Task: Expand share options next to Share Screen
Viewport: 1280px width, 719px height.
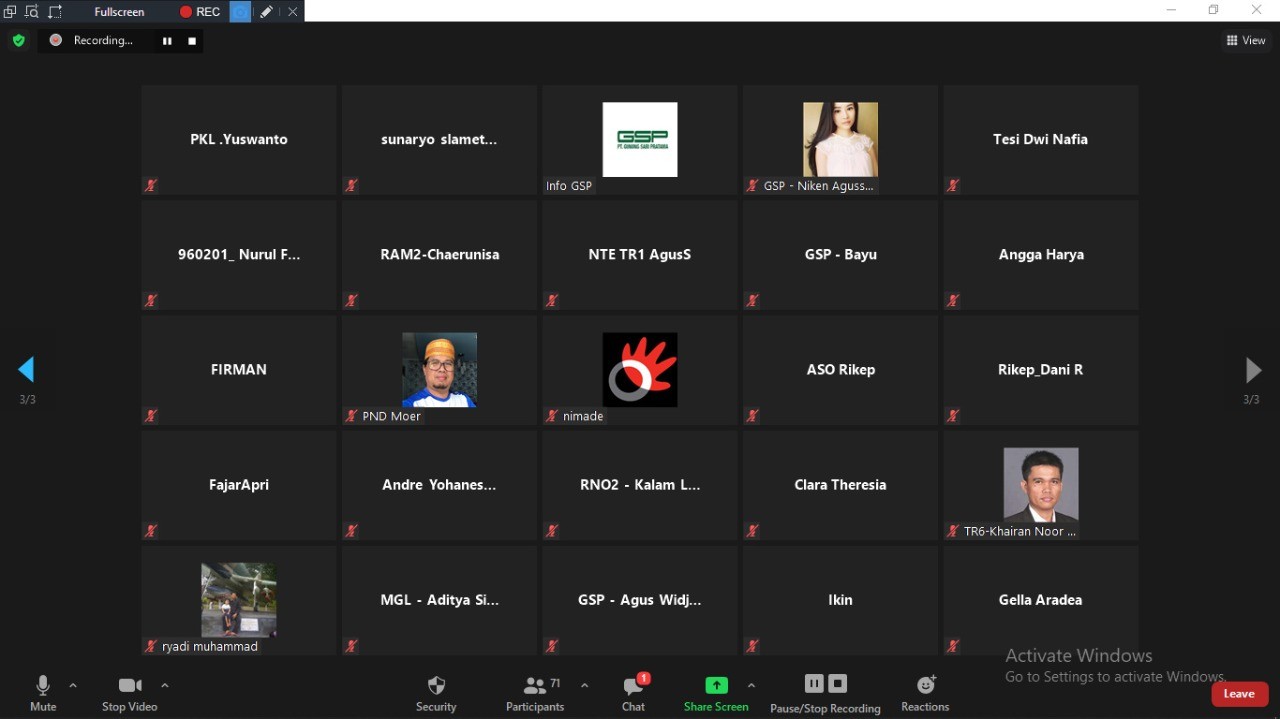Action: (751, 685)
